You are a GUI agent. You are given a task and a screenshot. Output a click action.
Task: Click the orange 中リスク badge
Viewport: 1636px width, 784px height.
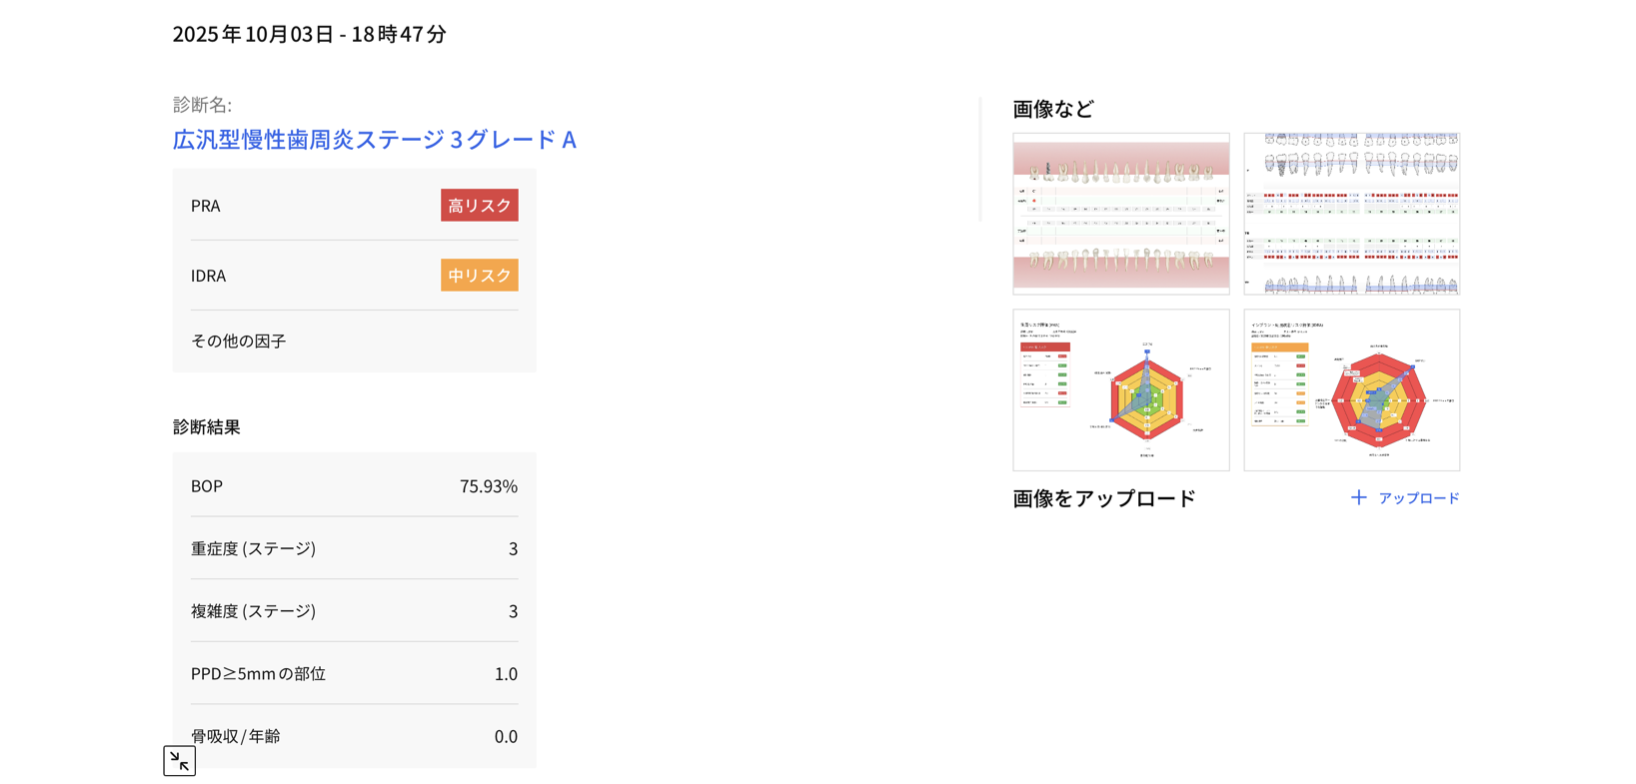tap(480, 275)
